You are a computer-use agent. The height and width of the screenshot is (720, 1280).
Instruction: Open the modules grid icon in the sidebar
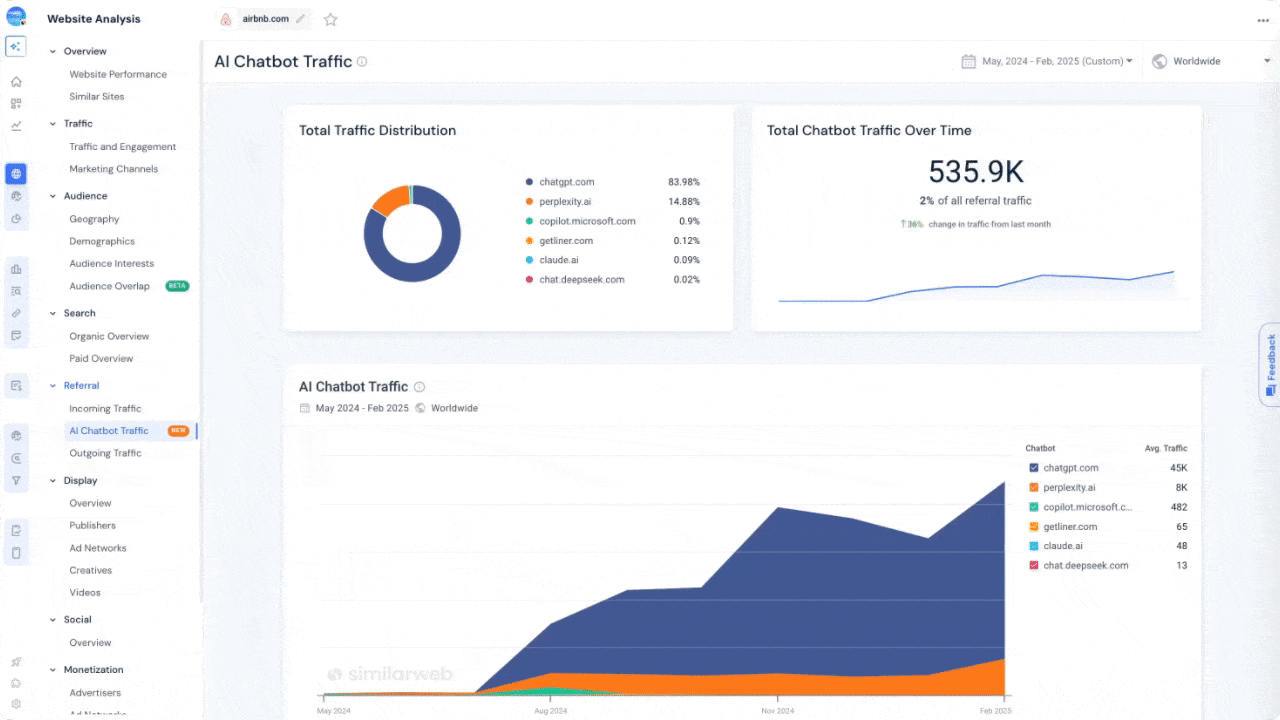point(15,102)
